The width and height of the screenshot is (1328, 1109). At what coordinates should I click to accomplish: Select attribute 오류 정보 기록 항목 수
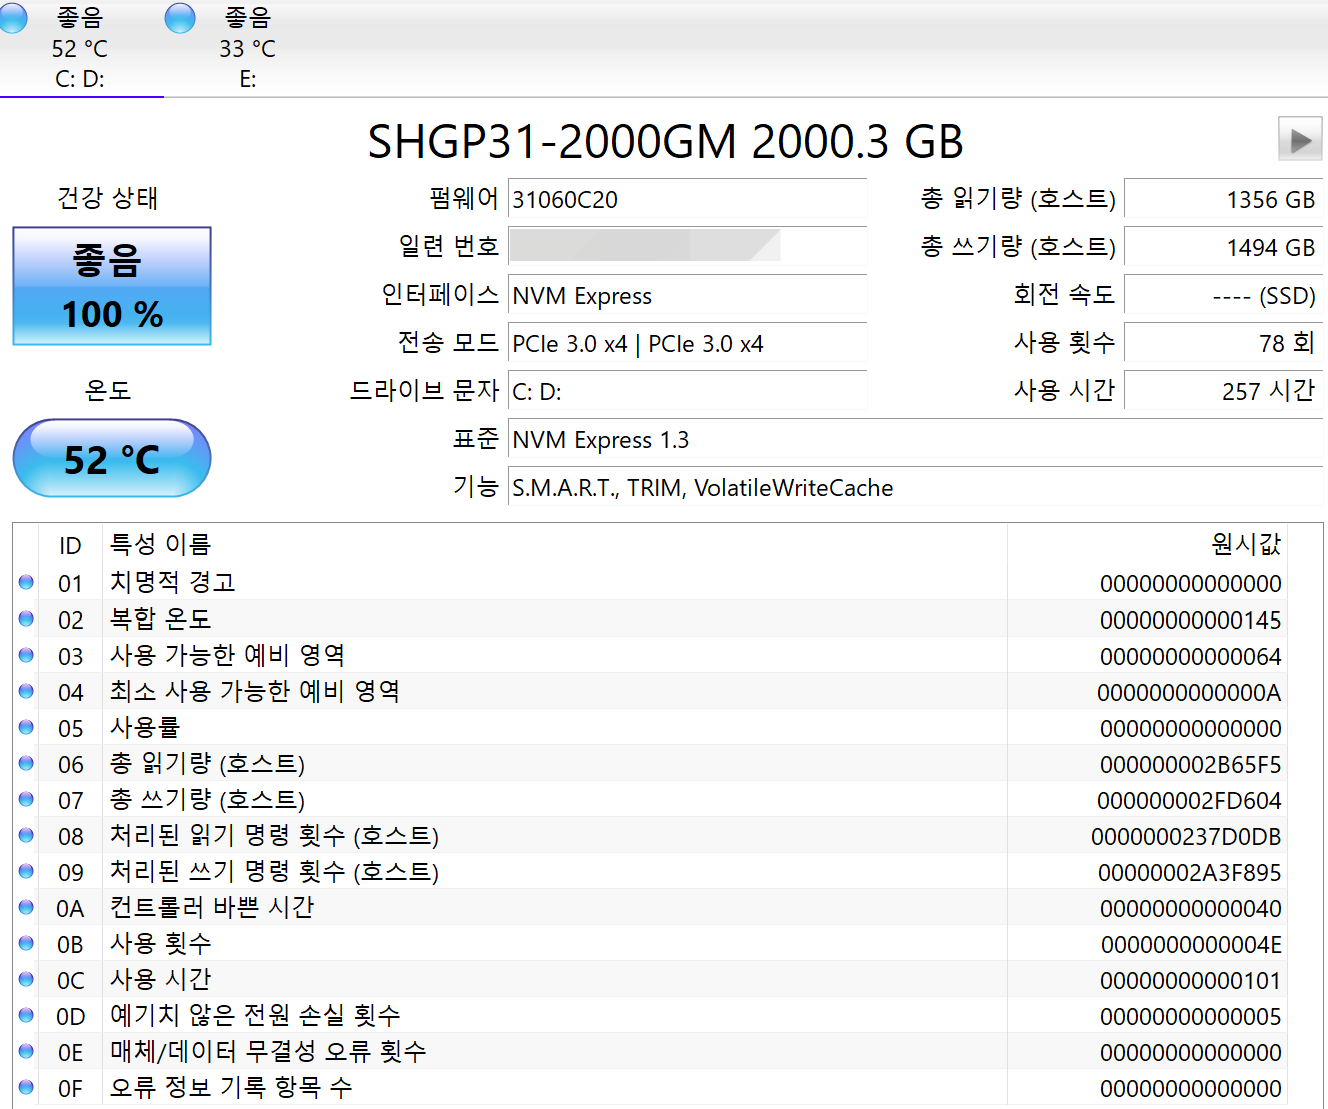point(231,1087)
